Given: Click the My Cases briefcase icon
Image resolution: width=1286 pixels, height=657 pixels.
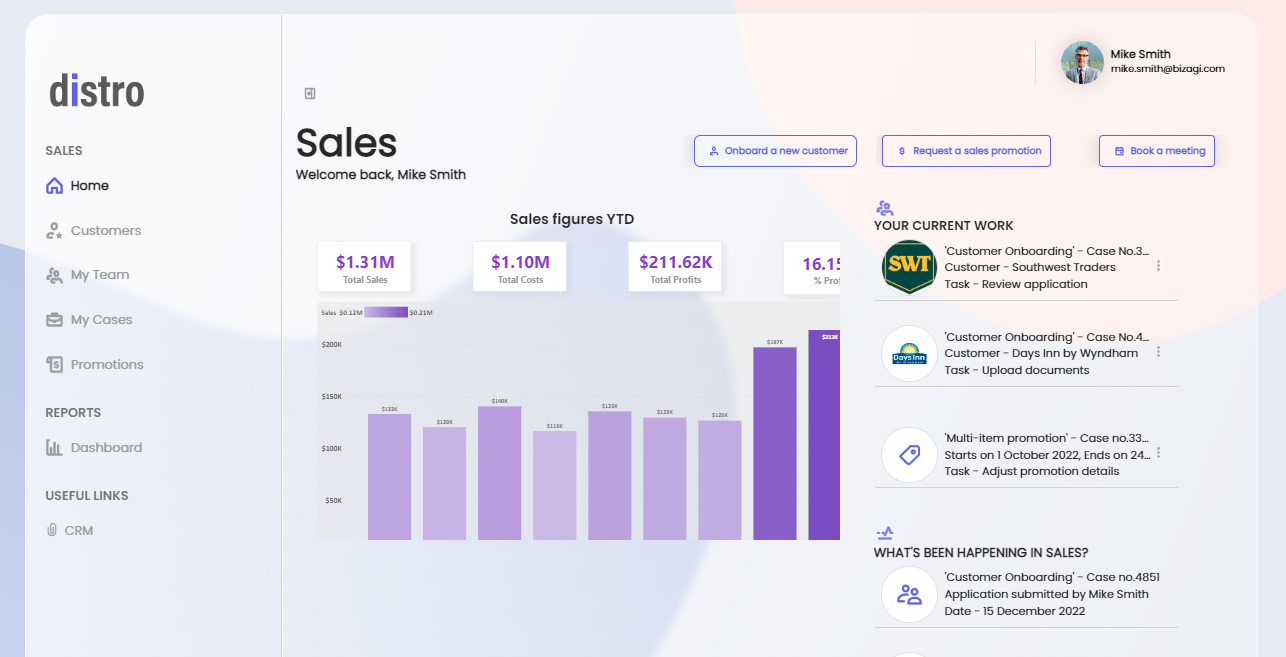Looking at the screenshot, I should coord(54,320).
